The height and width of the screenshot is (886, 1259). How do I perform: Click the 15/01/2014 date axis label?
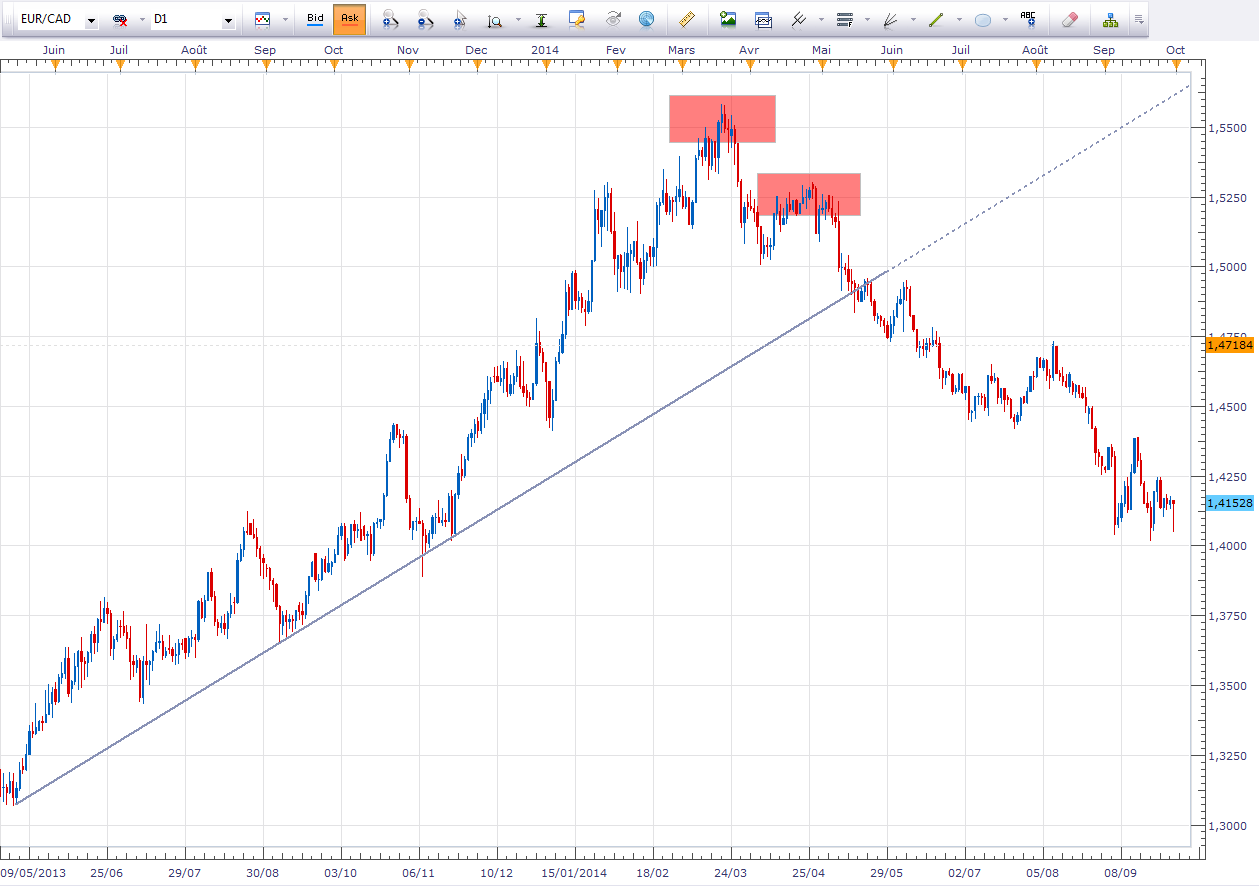click(x=575, y=872)
